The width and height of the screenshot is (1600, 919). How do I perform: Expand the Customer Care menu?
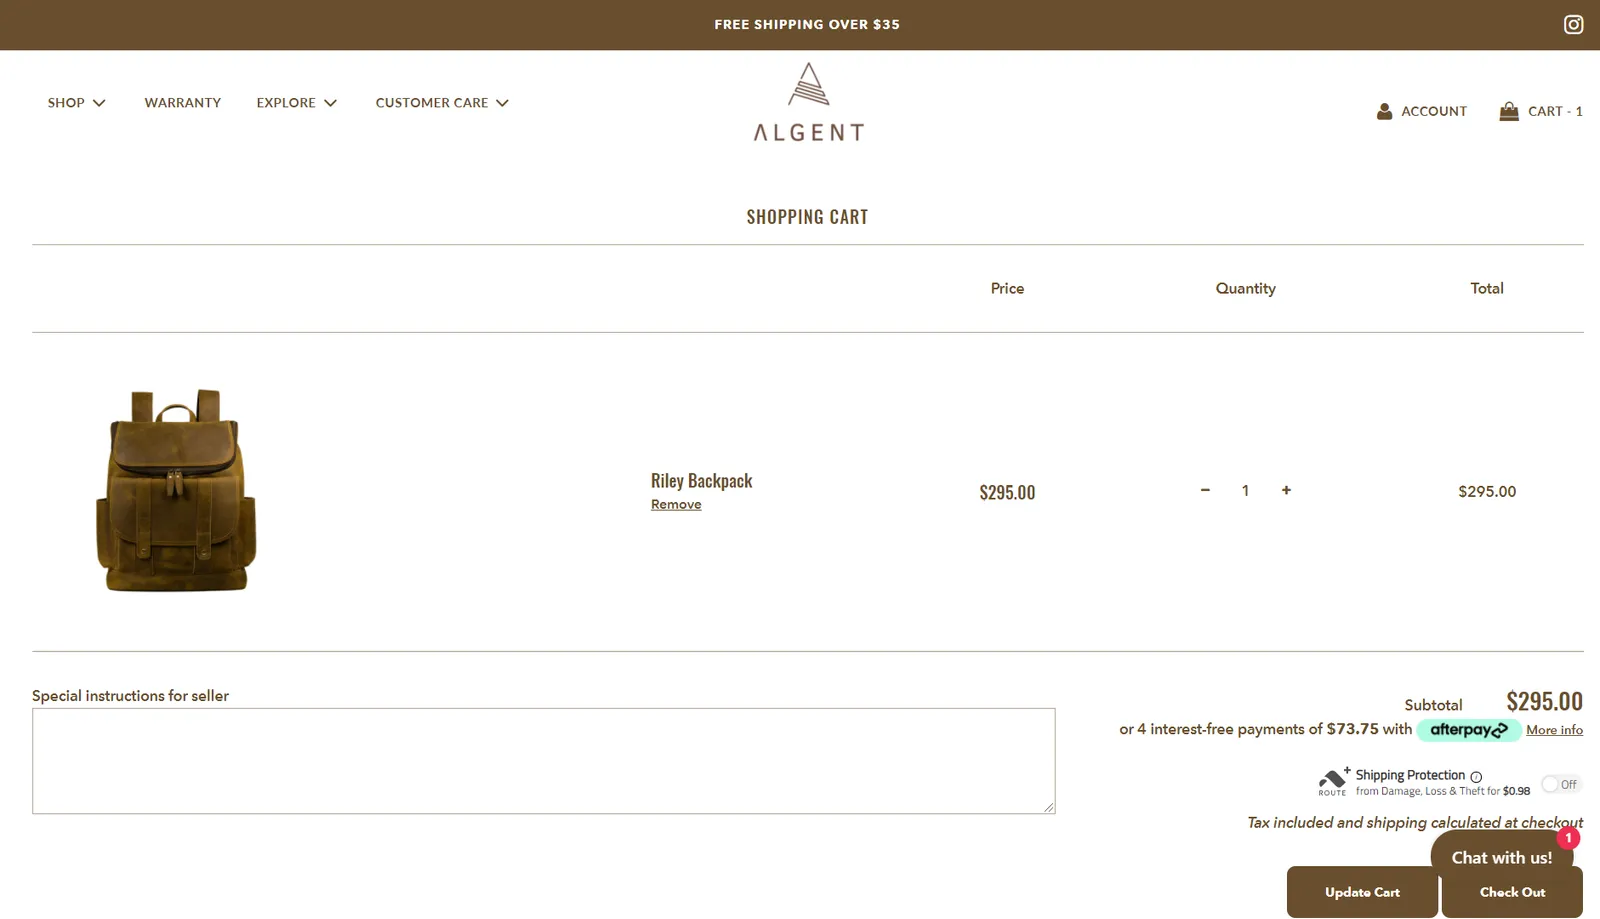coord(443,103)
